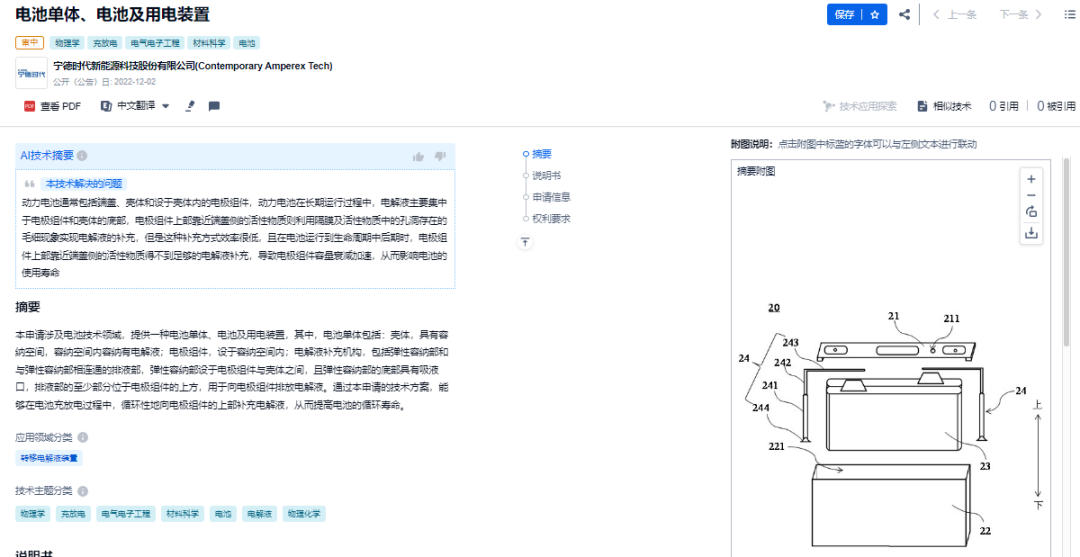Screen dimensions: 1080x557
Task: Click the translate icon beside 中文翻译
Action: (x=106, y=106)
